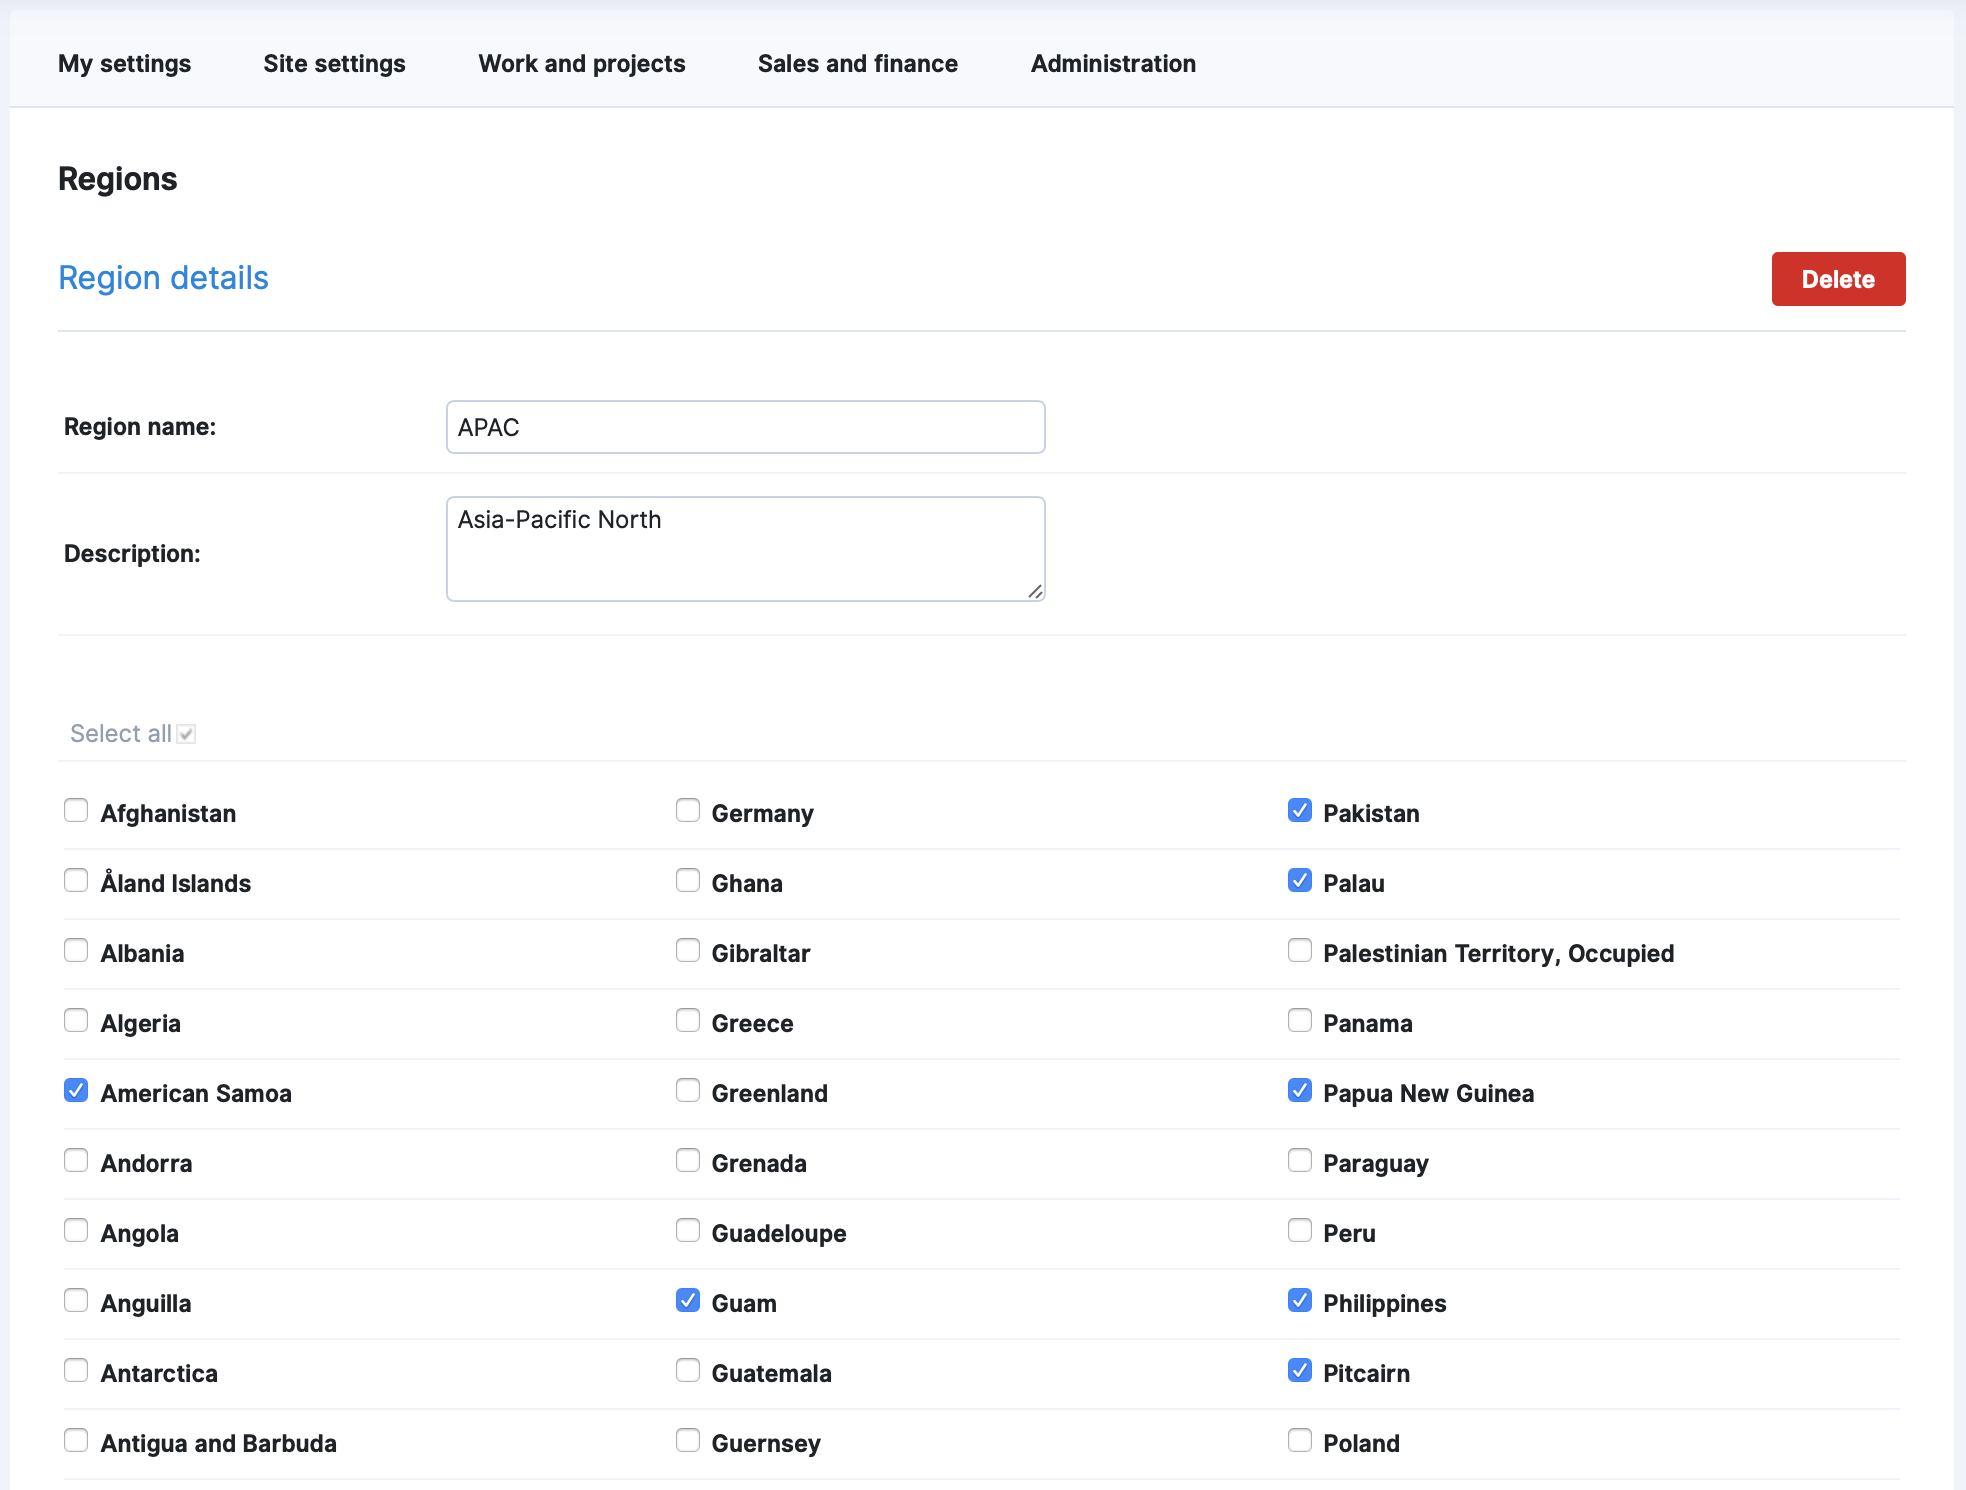Screen dimensions: 1966x1490
Task: Tick the Albania checkbox
Action: click(x=76, y=950)
